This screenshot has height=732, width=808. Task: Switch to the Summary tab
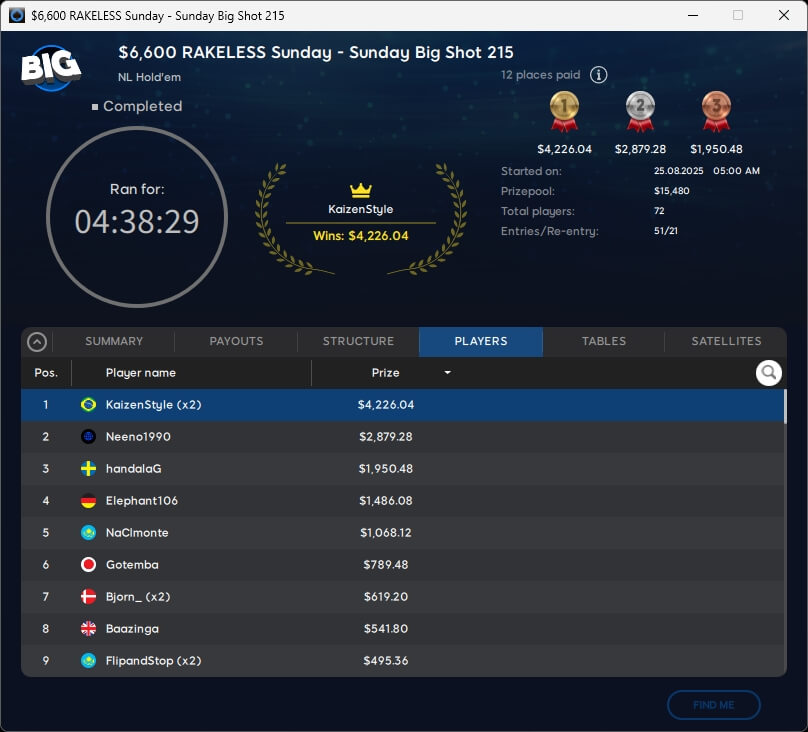click(x=114, y=341)
